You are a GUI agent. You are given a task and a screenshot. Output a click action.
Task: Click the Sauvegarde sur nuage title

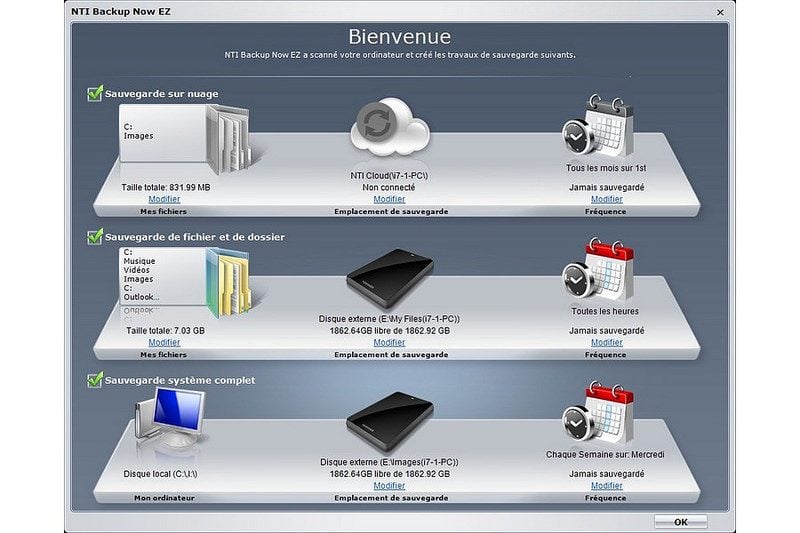[162, 94]
